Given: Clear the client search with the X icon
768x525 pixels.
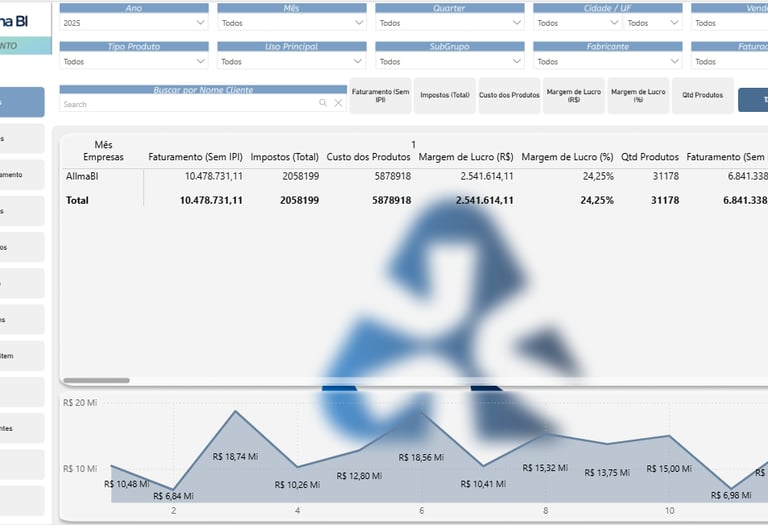Looking at the screenshot, I should click(338, 103).
